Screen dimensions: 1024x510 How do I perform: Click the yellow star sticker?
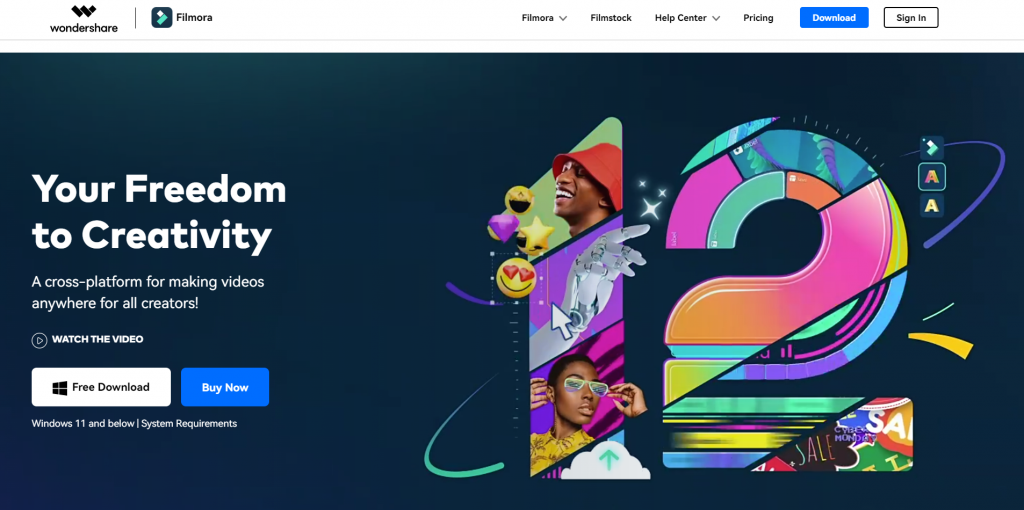click(x=536, y=235)
